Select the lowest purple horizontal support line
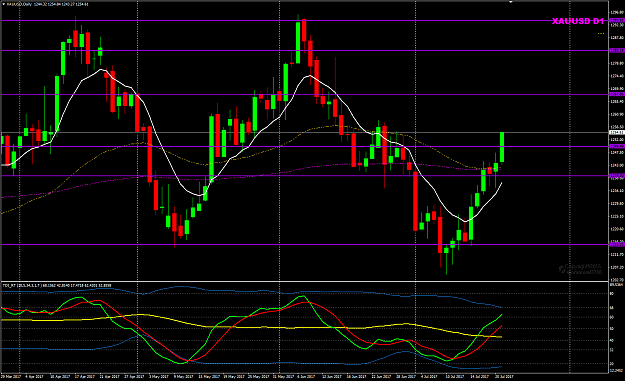This screenshot has width=625, height=381. click(x=305, y=244)
